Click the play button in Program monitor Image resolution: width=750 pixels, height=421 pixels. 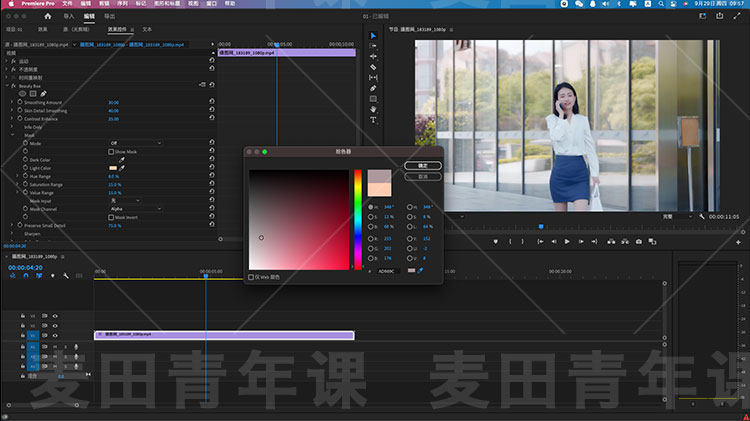567,241
